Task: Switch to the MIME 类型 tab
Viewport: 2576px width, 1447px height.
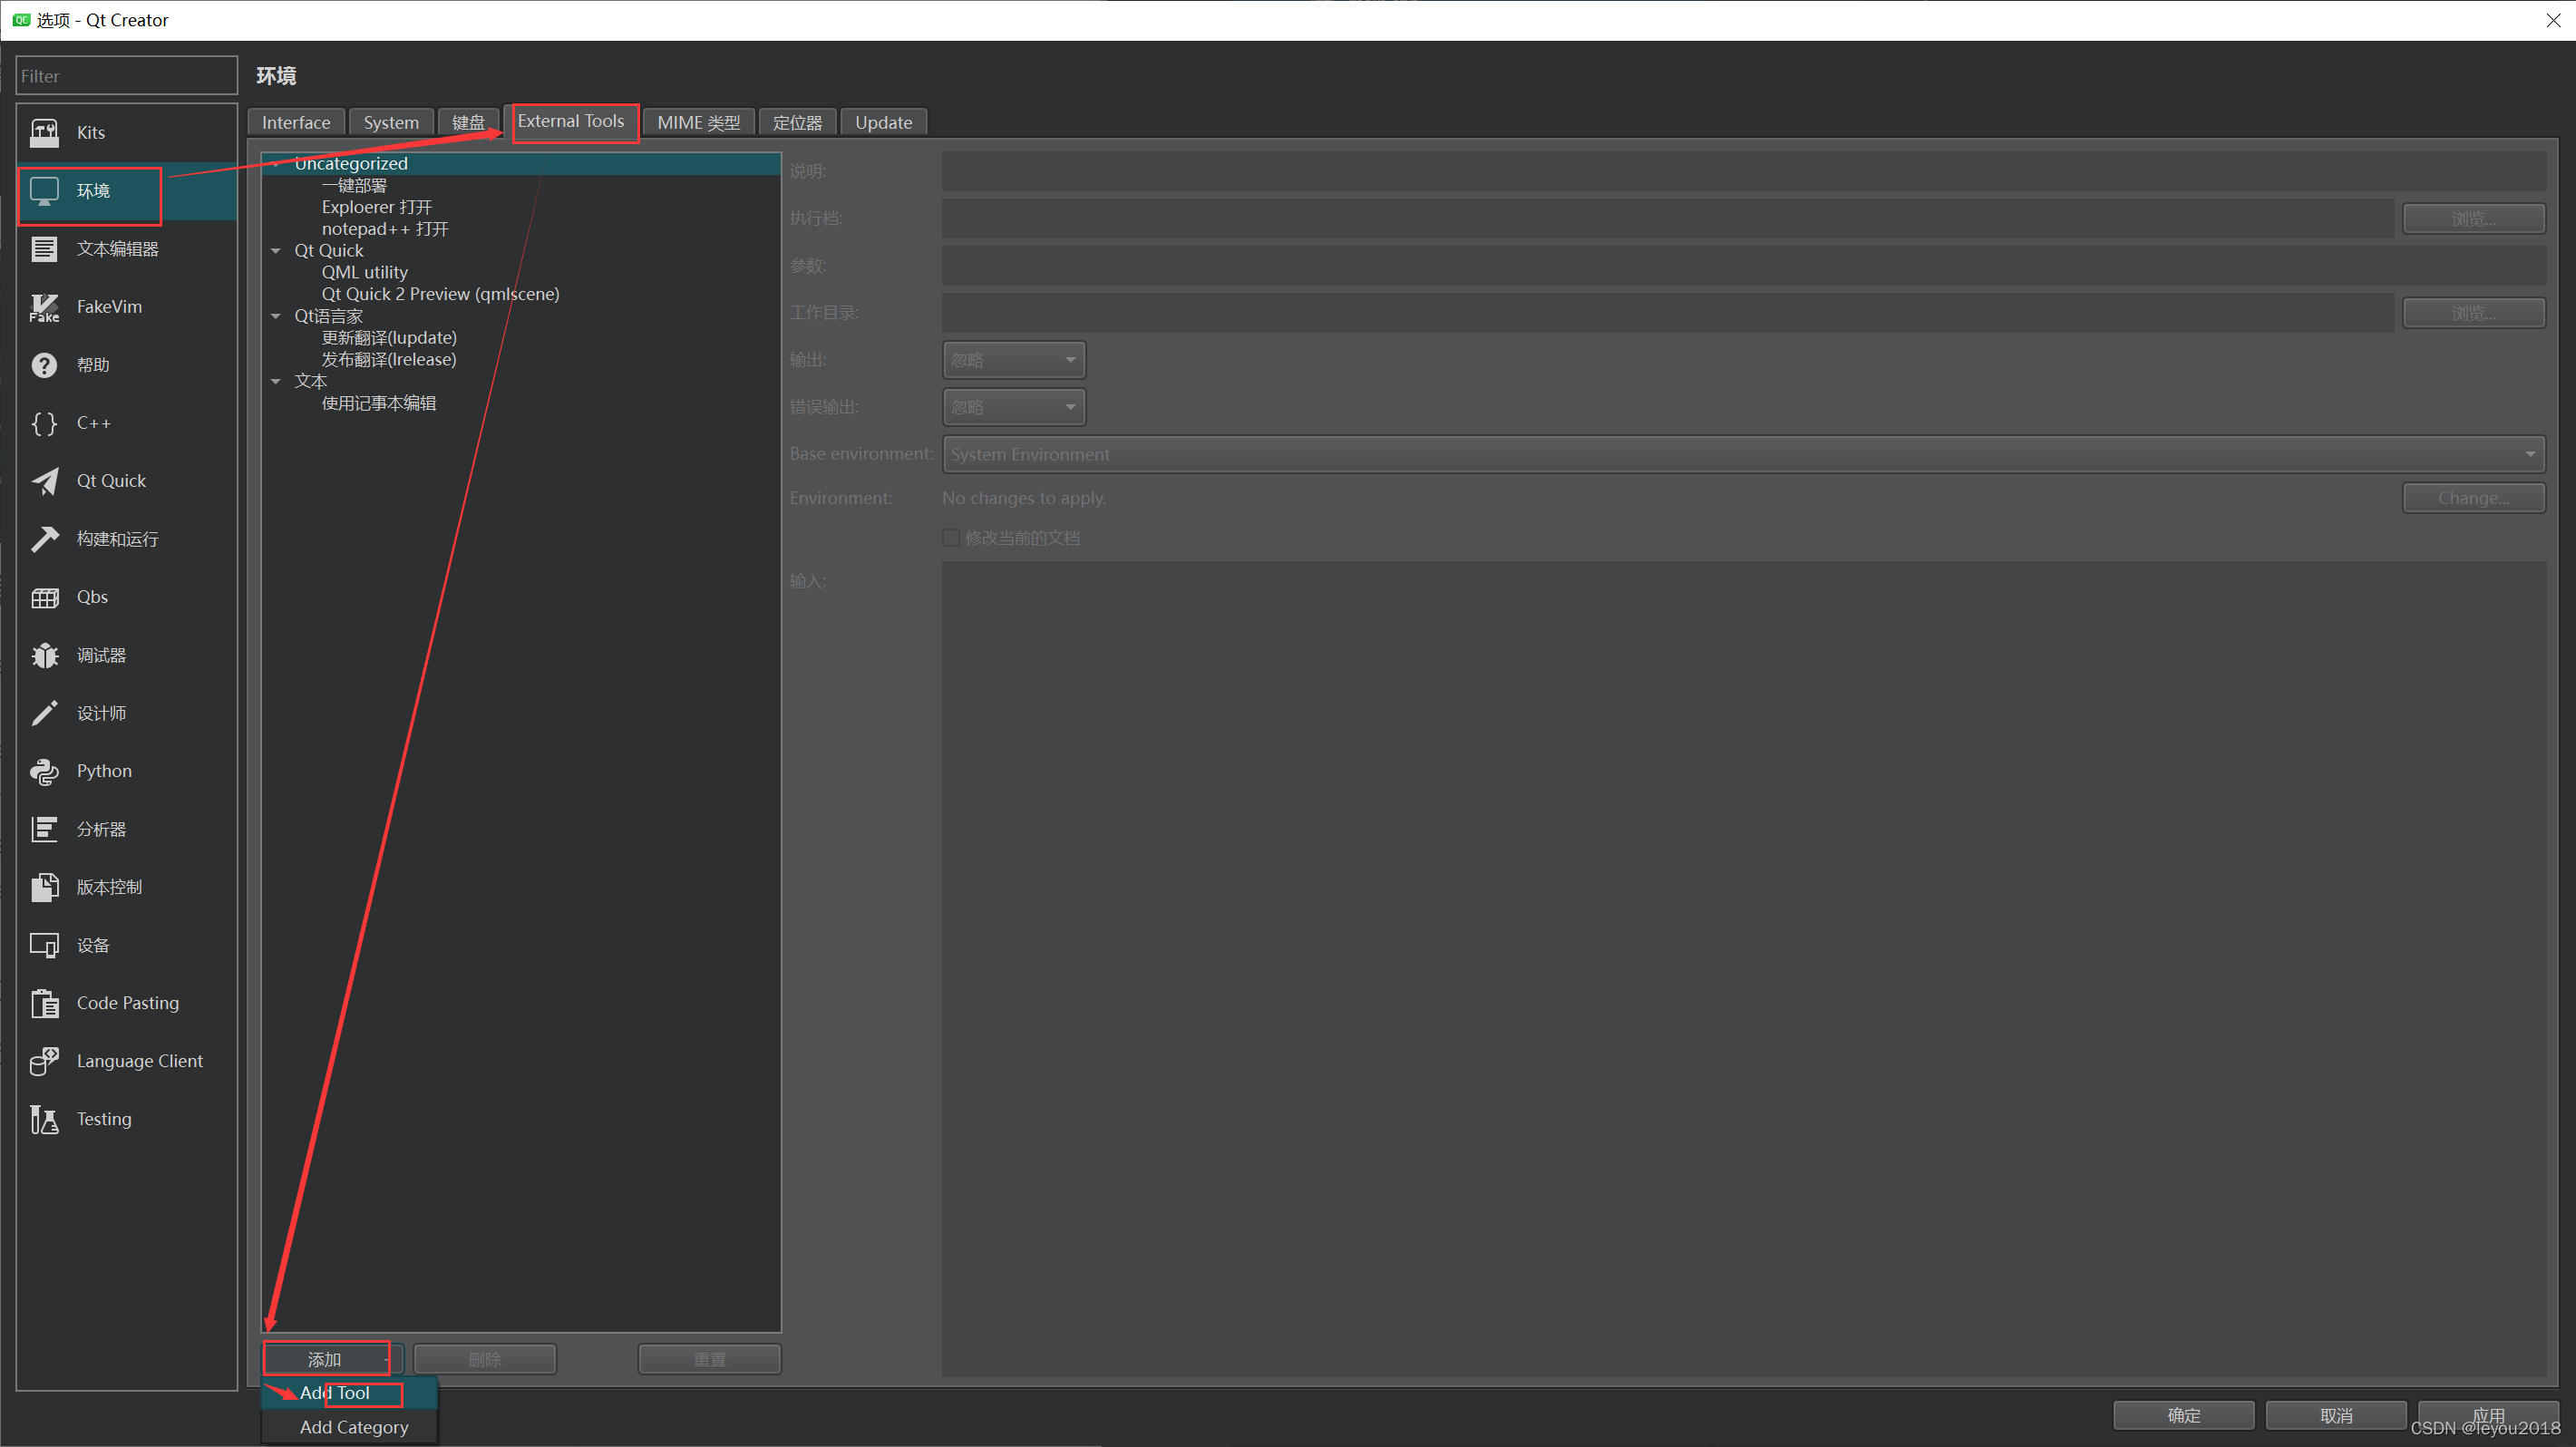Action: (698, 122)
